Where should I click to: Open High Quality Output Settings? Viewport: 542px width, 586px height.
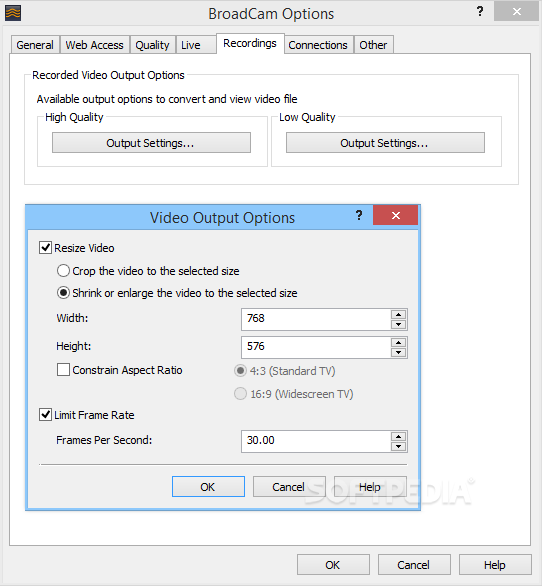(151, 143)
